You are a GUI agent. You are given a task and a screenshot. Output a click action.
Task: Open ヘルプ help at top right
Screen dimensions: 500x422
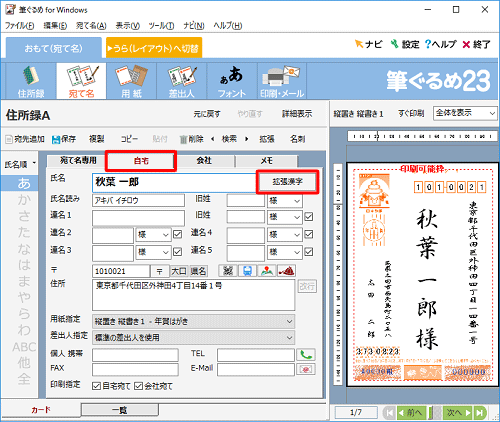point(440,44)
